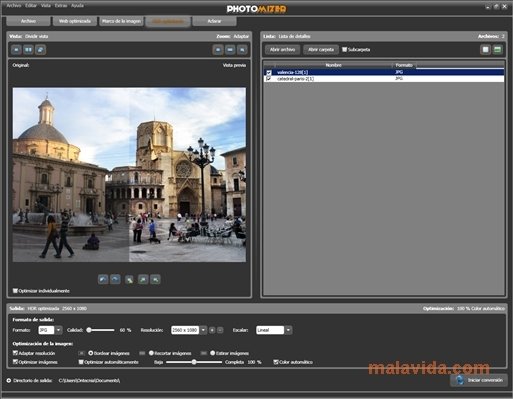
Task: Select Estirar imágenes radio option
Action: pos(213,353)
